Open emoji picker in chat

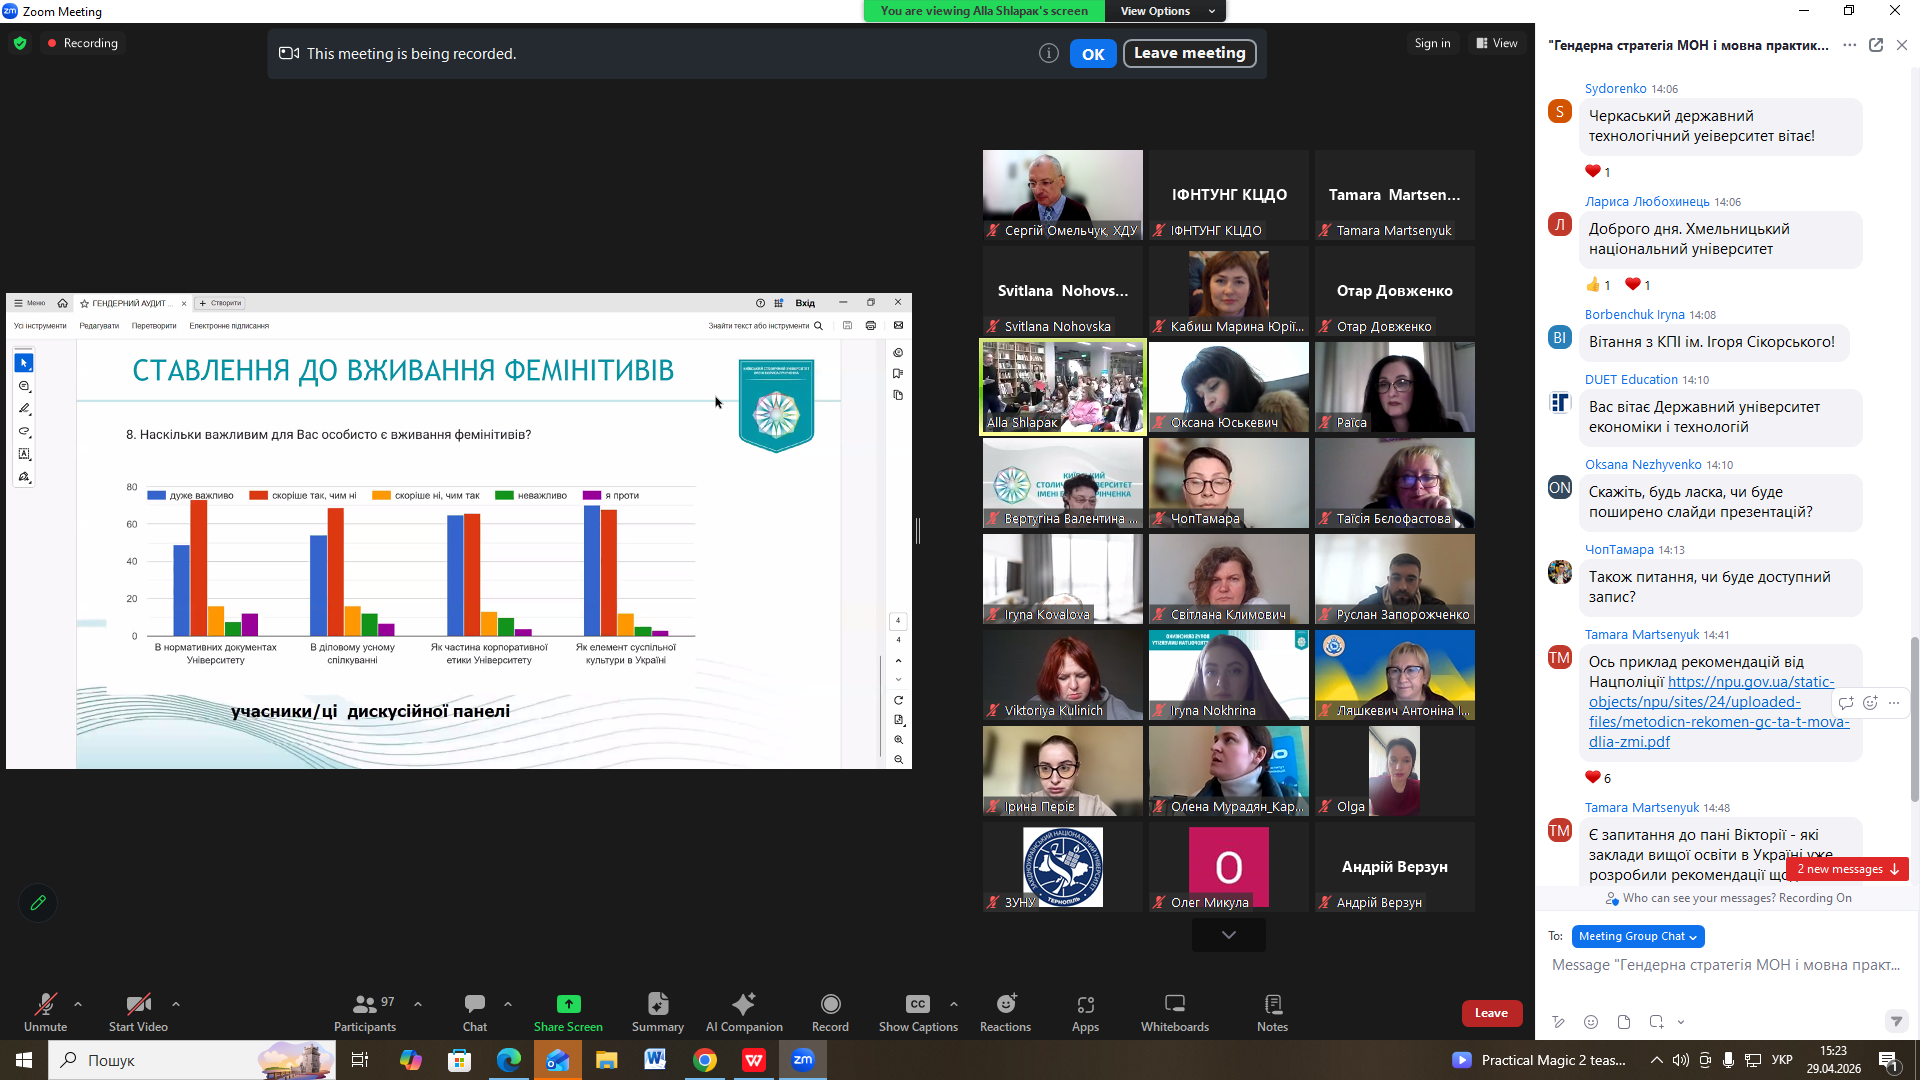coord(1591,1022)
